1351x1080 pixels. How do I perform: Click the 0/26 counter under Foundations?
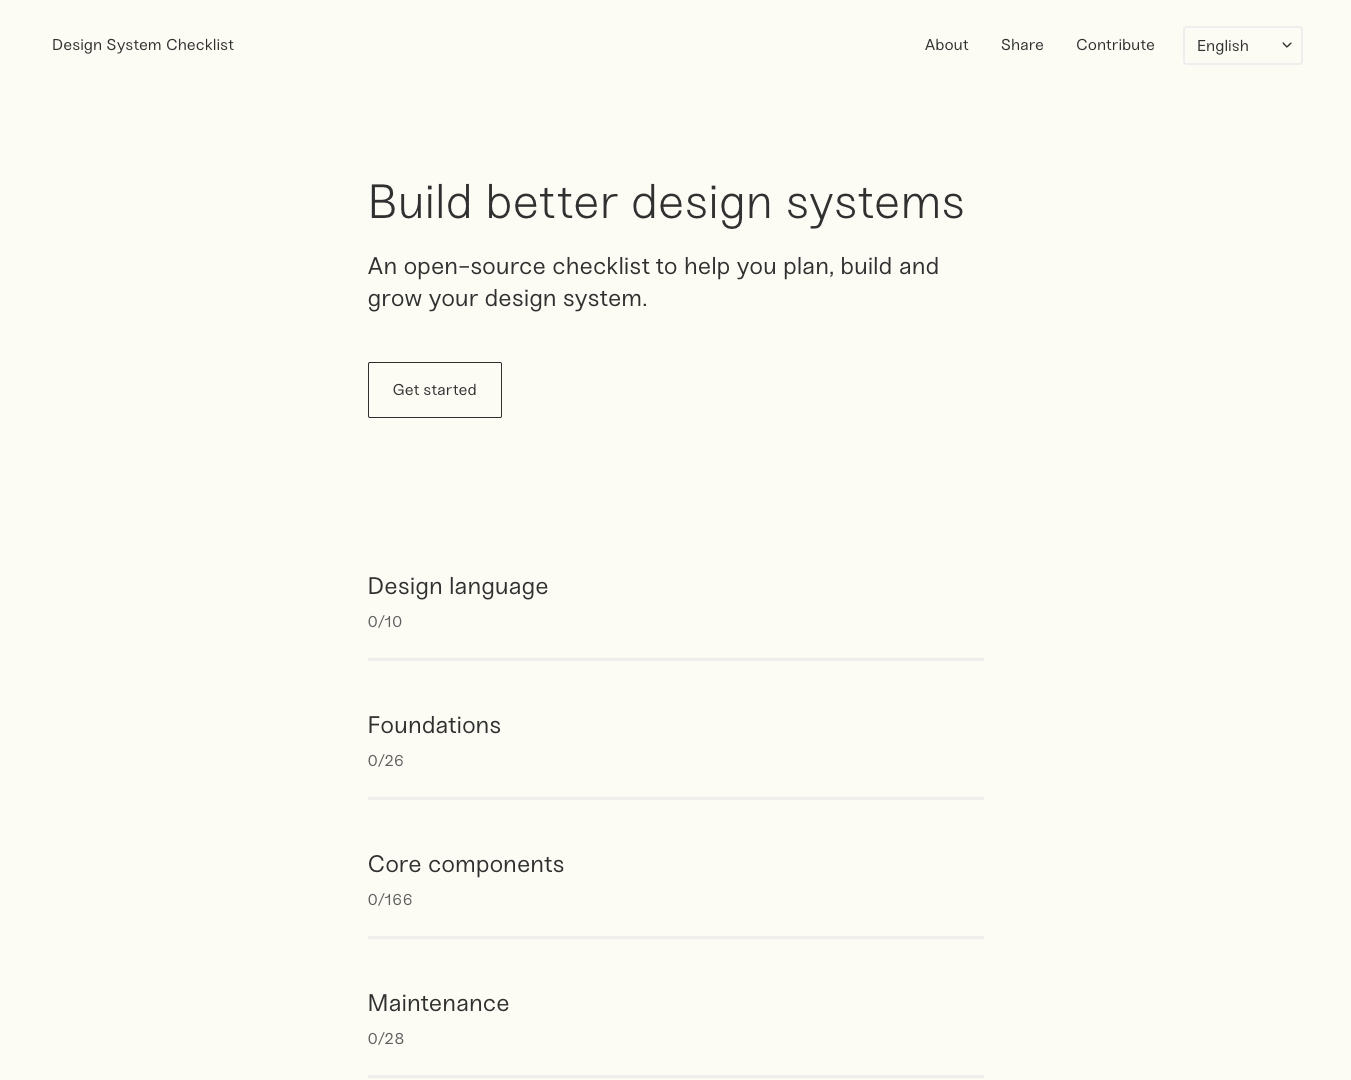coord(386,759)
